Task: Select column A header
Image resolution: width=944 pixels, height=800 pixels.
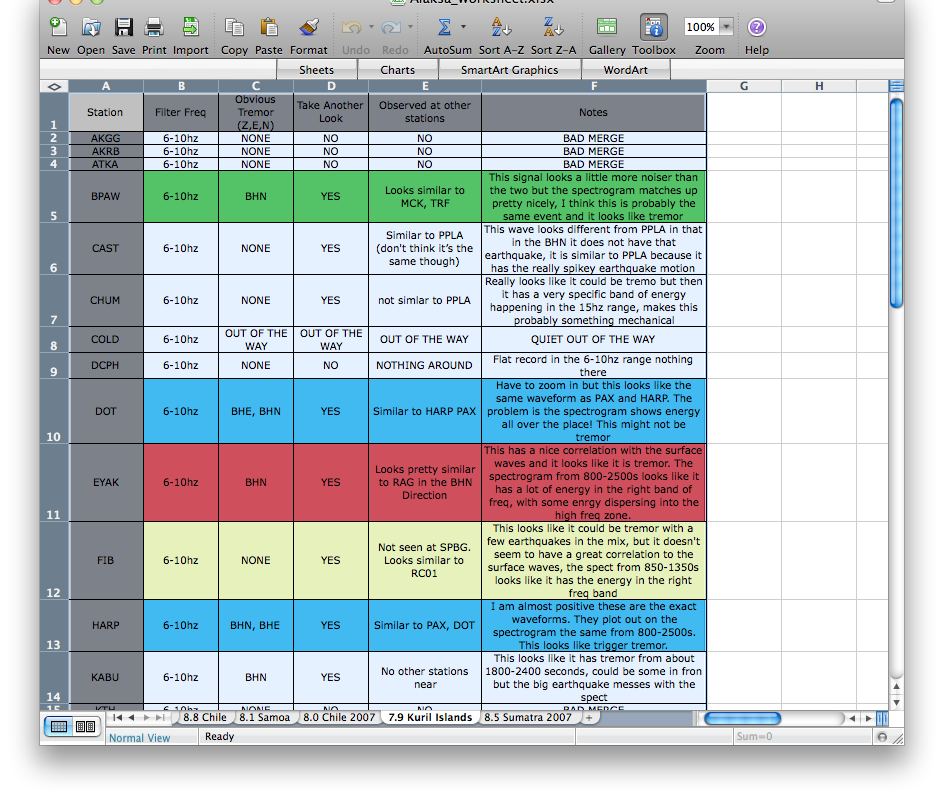Action: (106, 87)
